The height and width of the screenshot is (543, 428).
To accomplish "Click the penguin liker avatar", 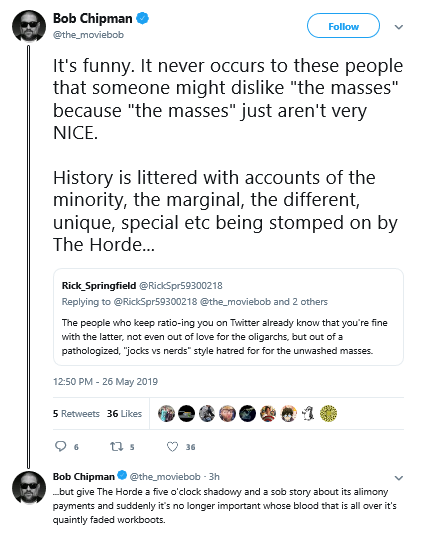I will point(308,413).
